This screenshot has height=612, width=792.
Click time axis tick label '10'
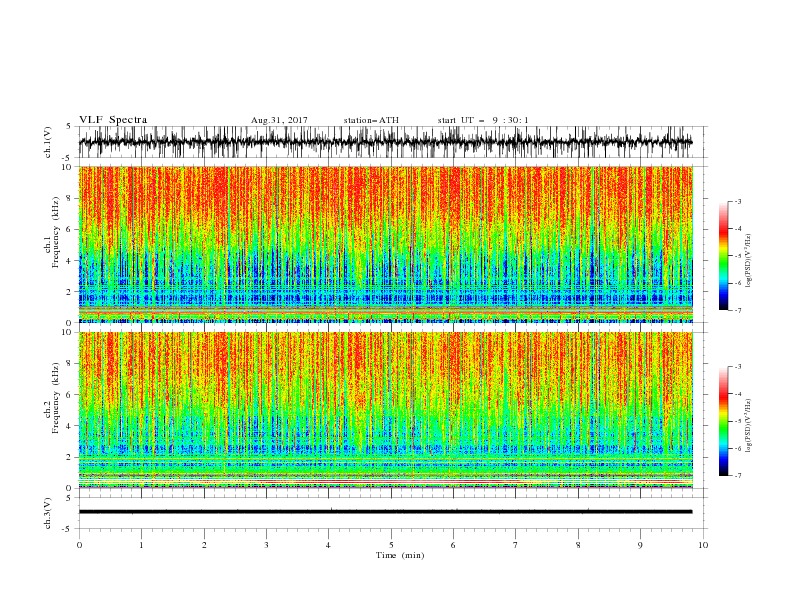[703, 545]
